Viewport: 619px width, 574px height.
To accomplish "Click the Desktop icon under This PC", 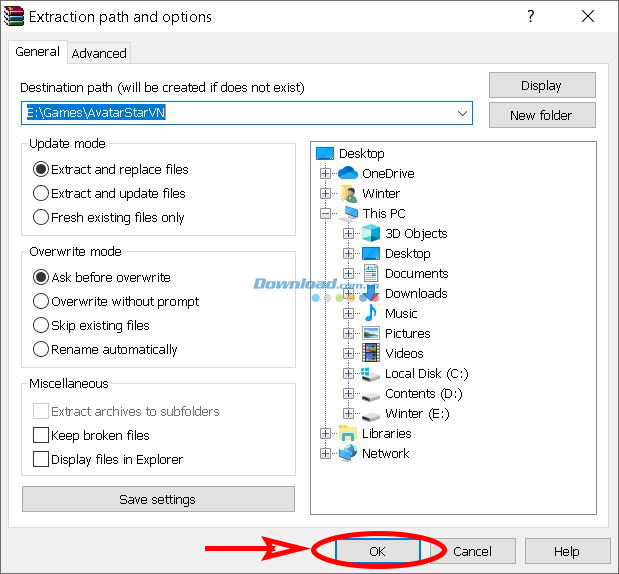I will pyautogui.click(x=371, y=253).
